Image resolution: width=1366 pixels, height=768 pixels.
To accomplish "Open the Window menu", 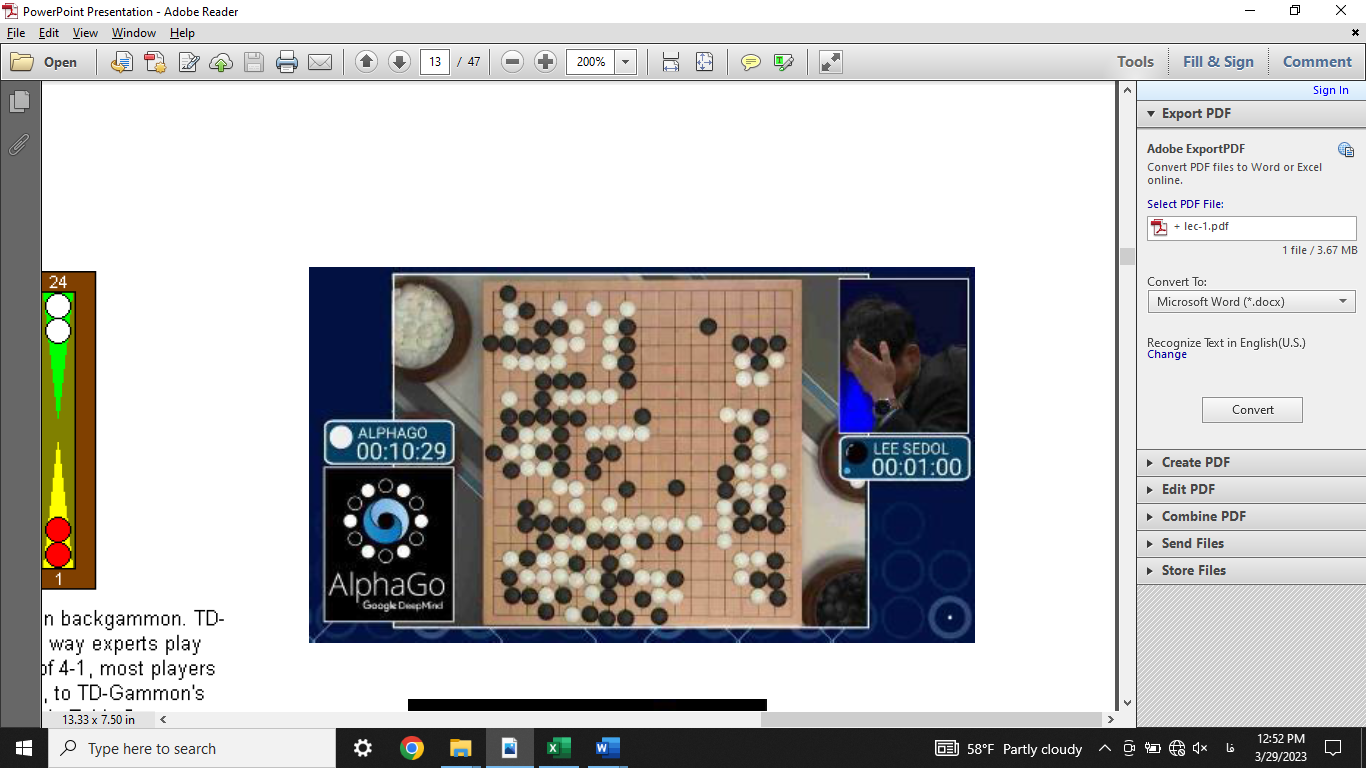I will pyautogui.click(x=134, y=33).
